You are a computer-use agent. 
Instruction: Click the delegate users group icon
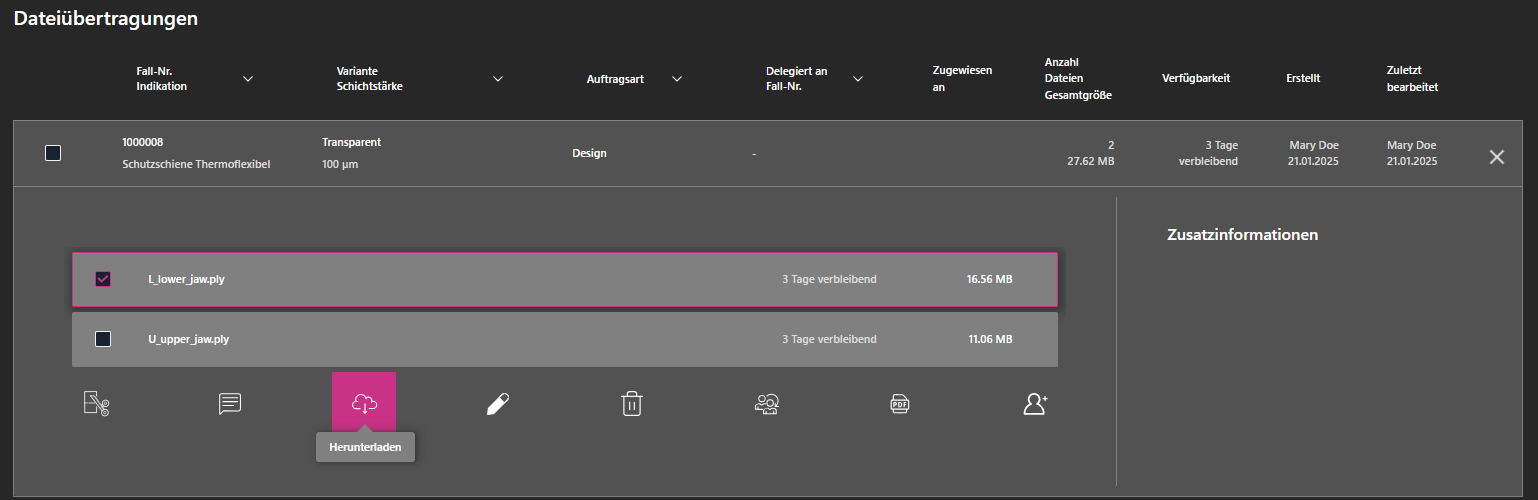pos(766,403)
